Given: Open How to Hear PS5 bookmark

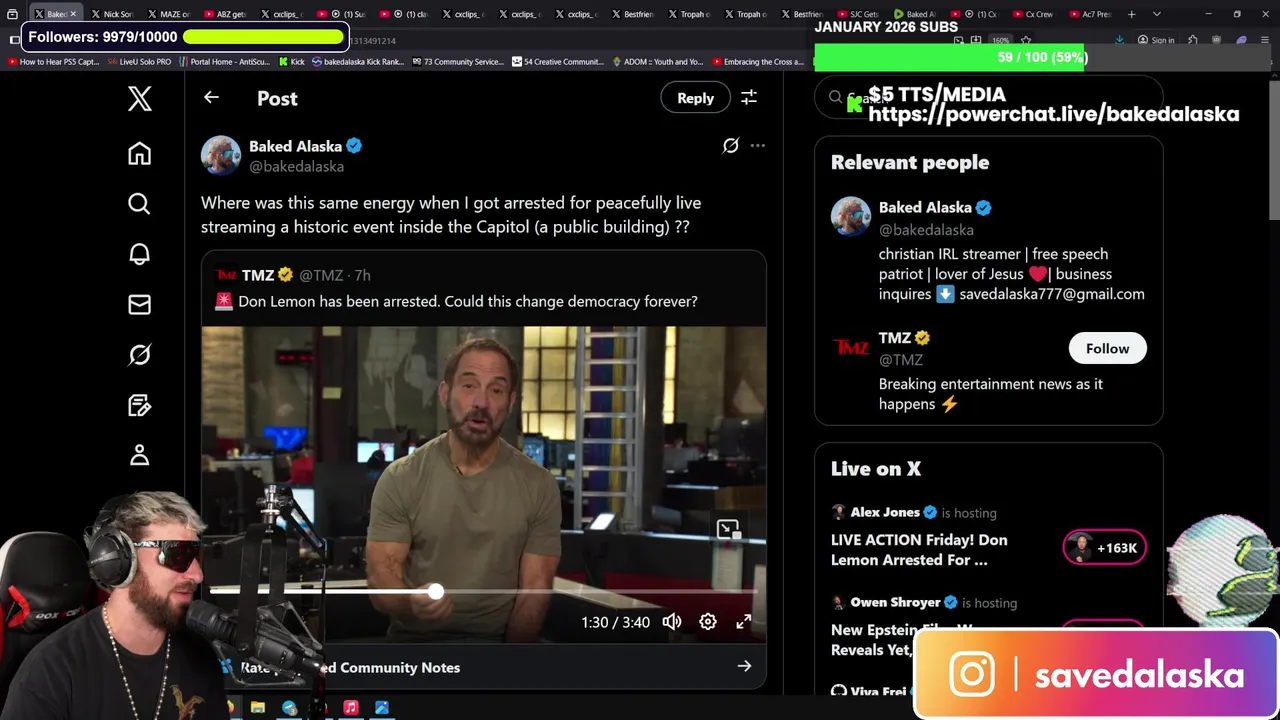Looking at the screenshot, I should pos(54,61).
